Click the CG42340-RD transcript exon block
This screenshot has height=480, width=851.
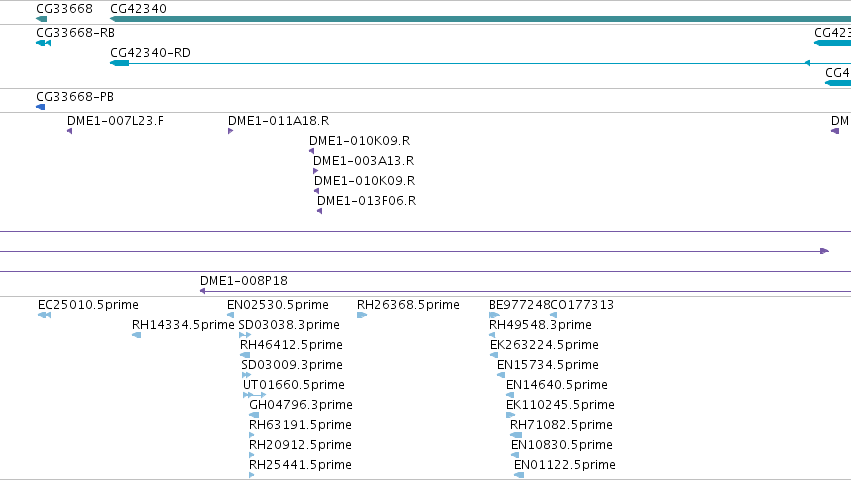(x=120, y=63)
